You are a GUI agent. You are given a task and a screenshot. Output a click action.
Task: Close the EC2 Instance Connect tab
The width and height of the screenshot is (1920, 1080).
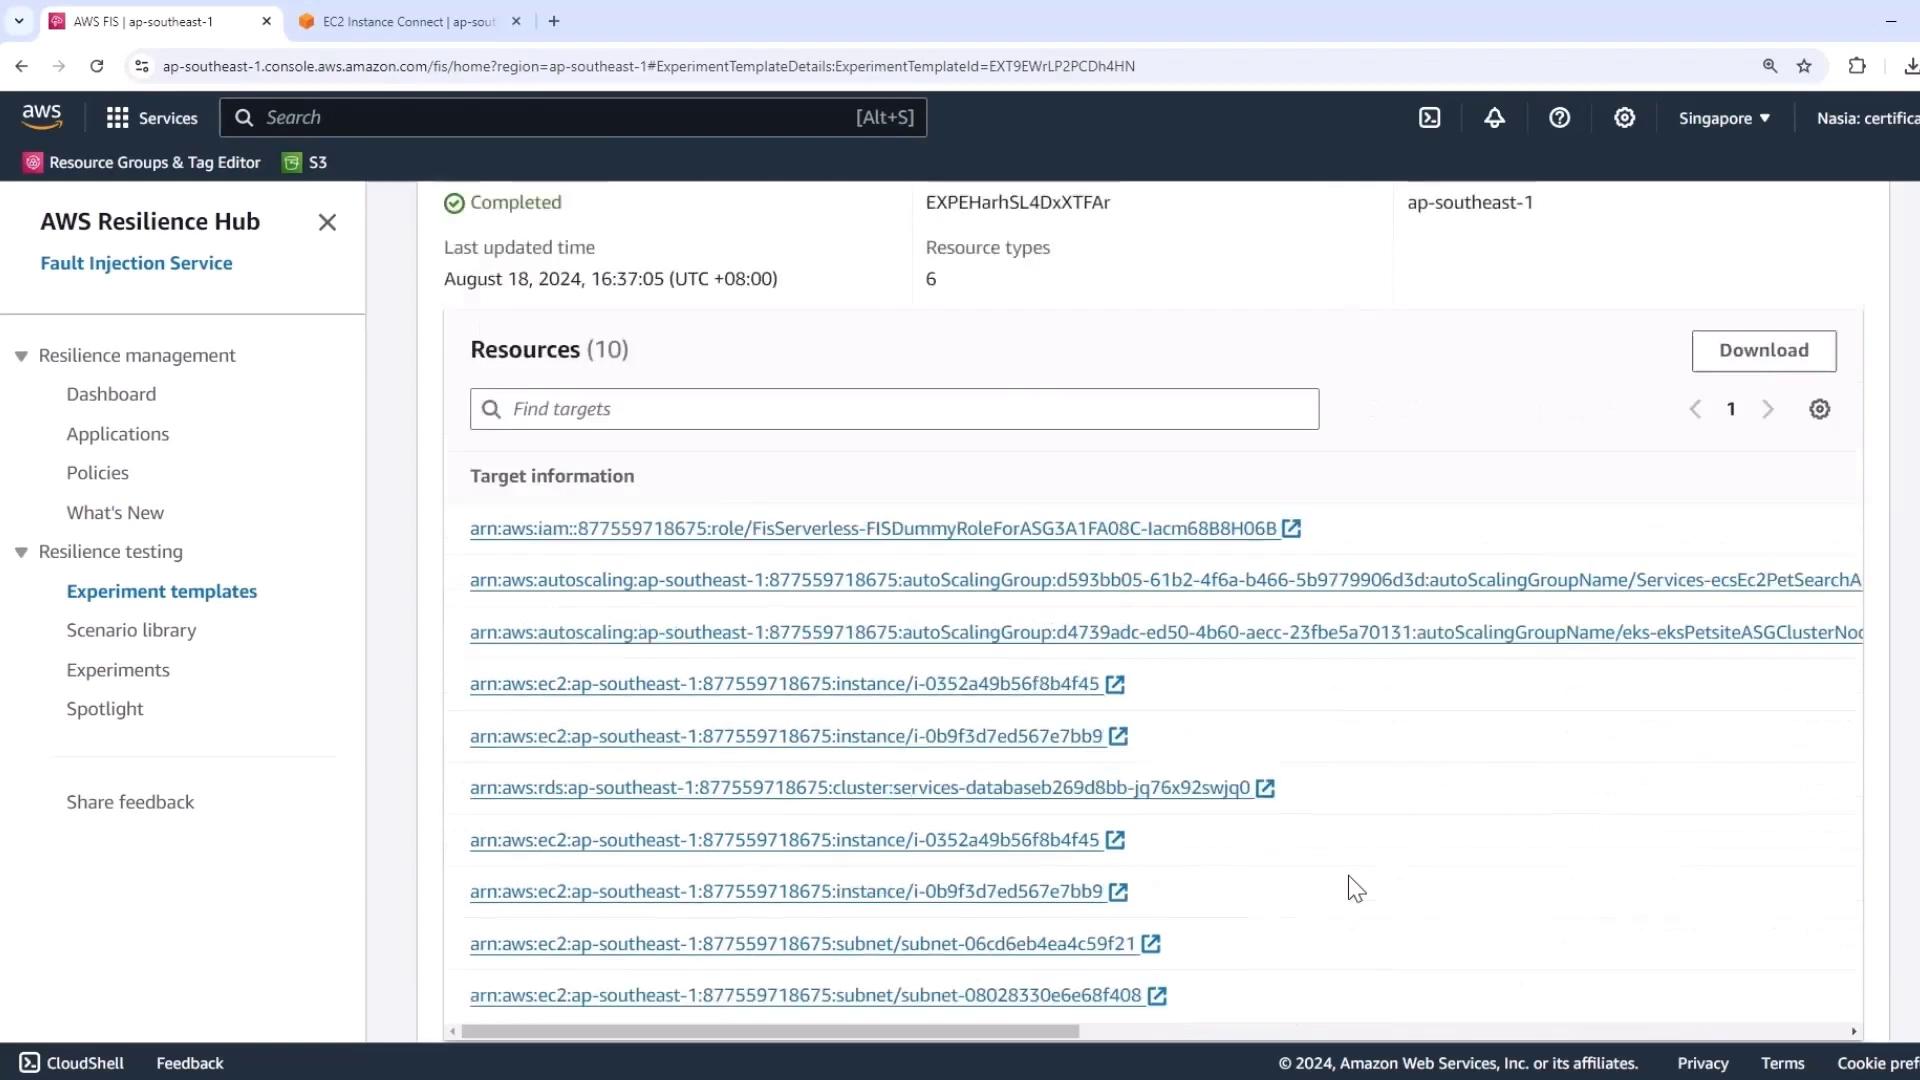516,21
